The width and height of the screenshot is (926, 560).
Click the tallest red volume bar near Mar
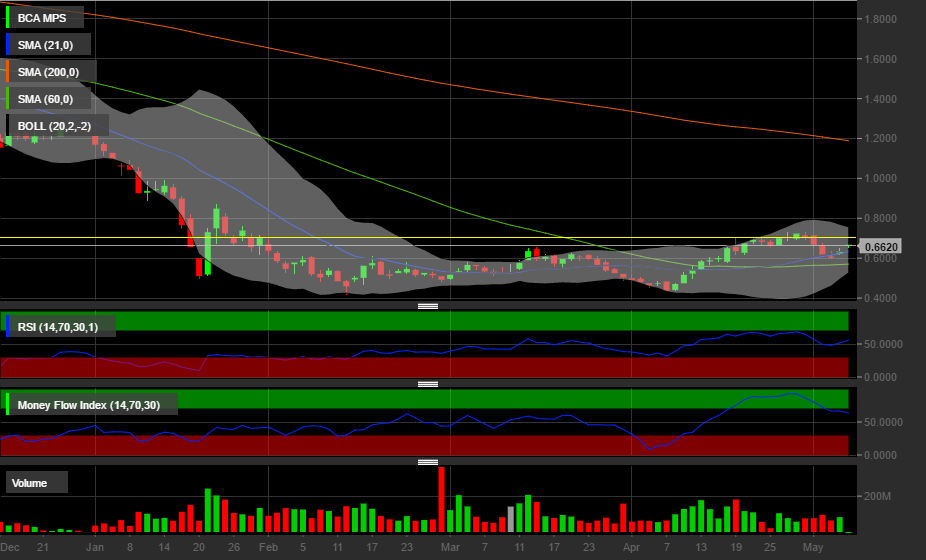[441, 500]
